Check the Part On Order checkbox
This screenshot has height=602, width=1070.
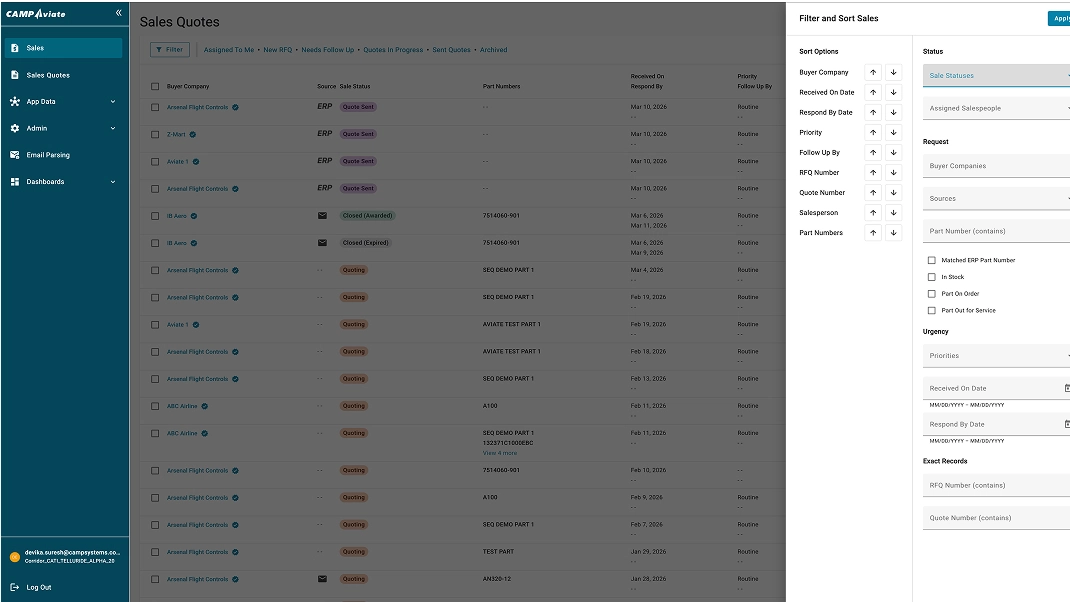[x=931, y=293]
